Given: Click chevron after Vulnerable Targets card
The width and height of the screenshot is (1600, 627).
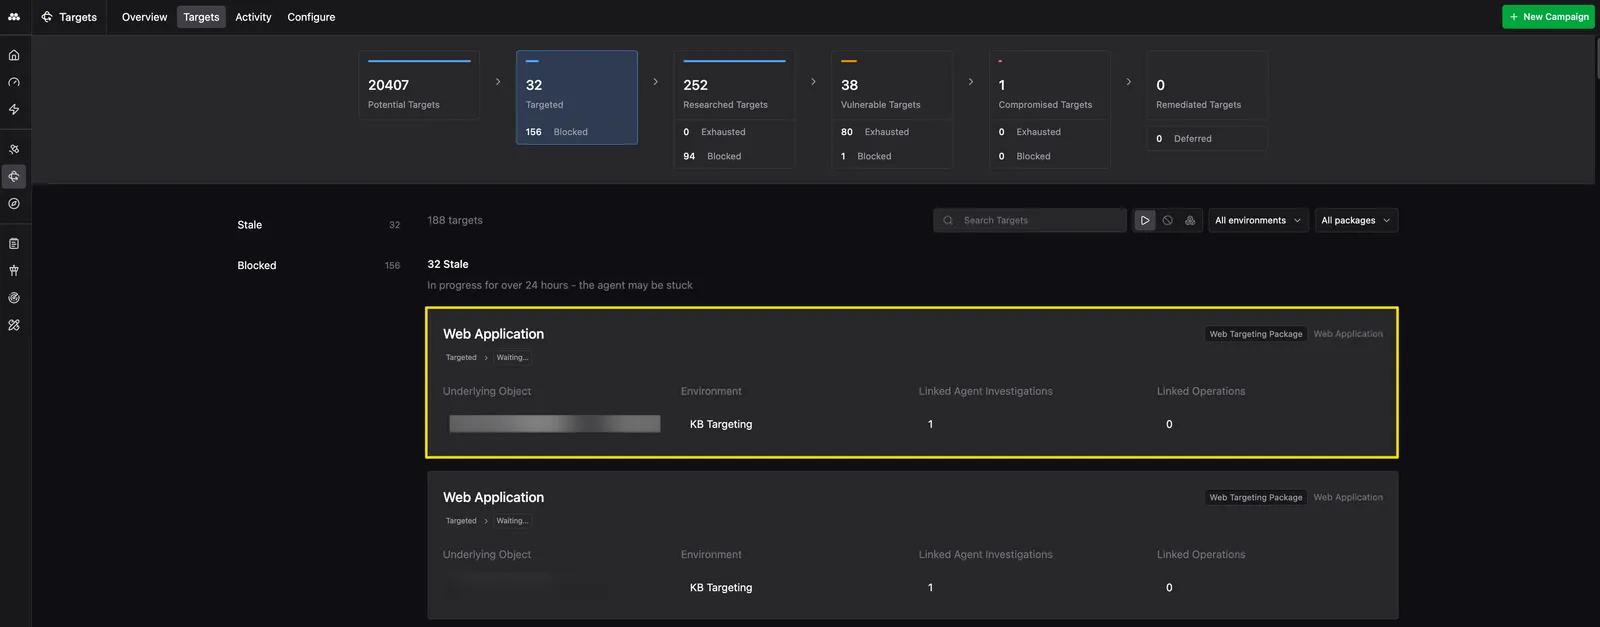Looking at the screenshot, I should point(971,82).
